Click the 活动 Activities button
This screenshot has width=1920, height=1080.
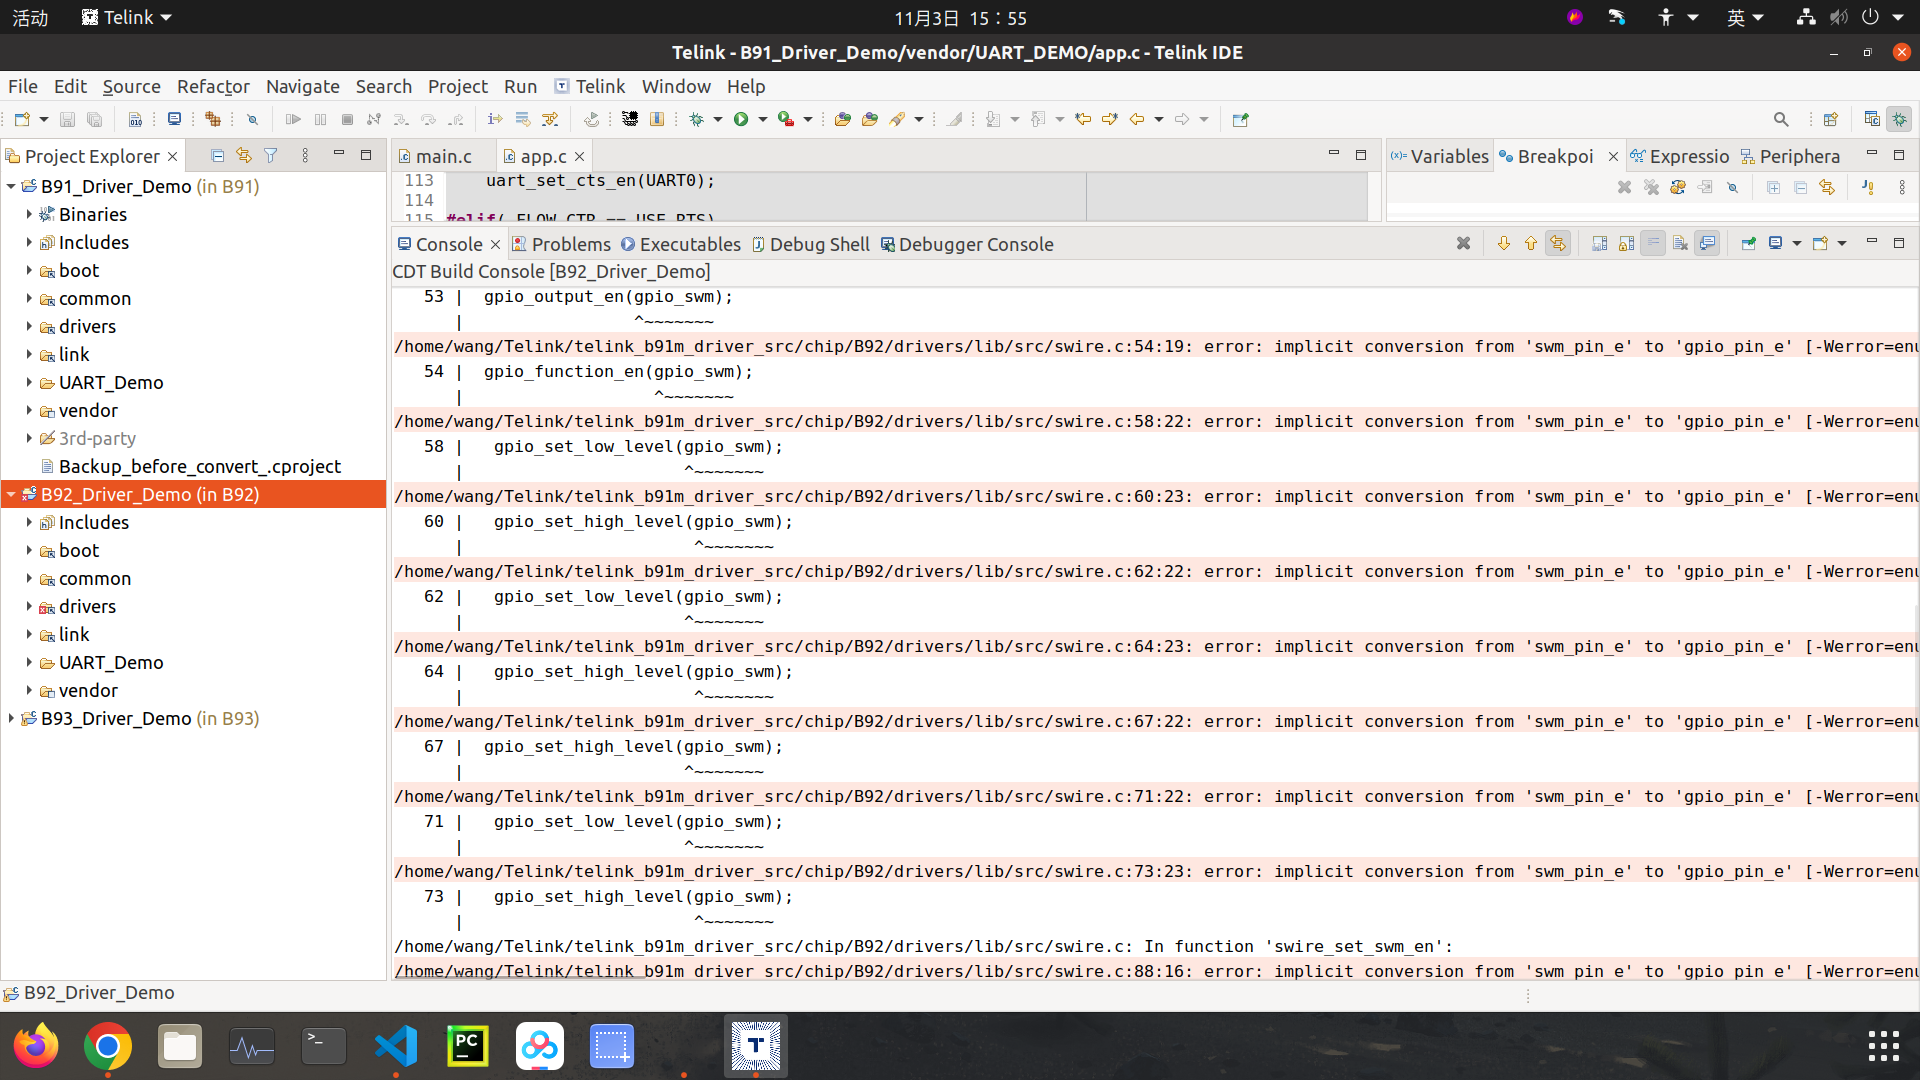(30, 17)
